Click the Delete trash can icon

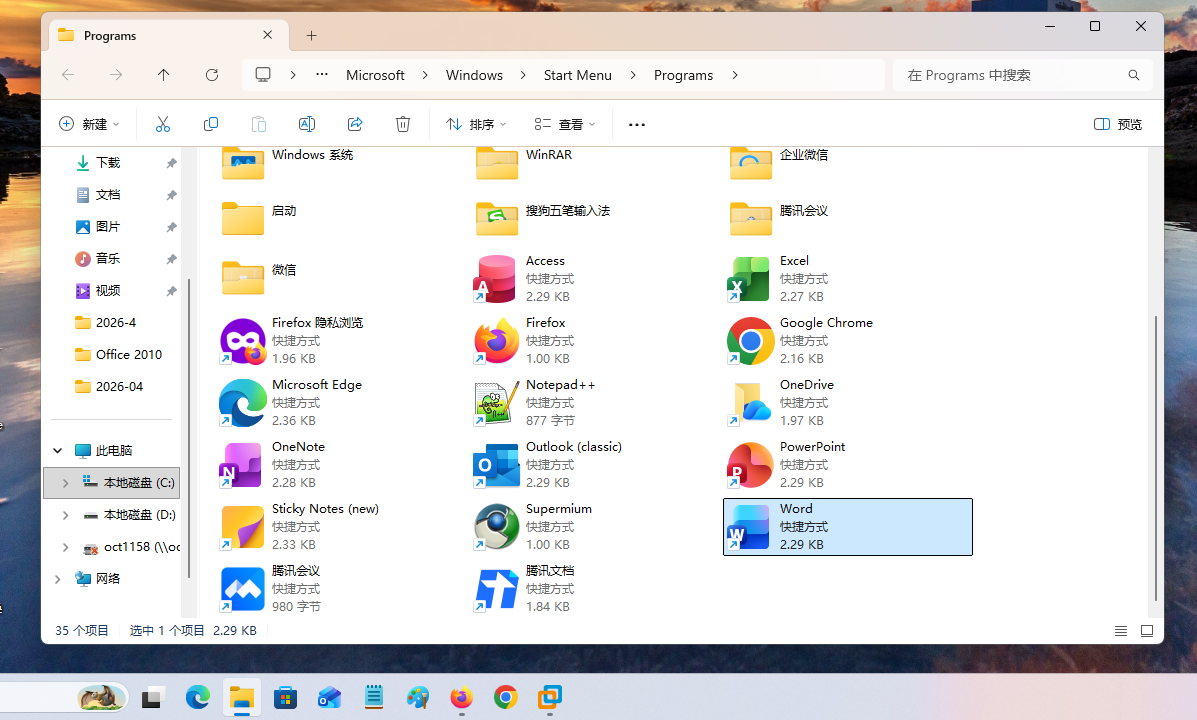(x=403, y=124)
